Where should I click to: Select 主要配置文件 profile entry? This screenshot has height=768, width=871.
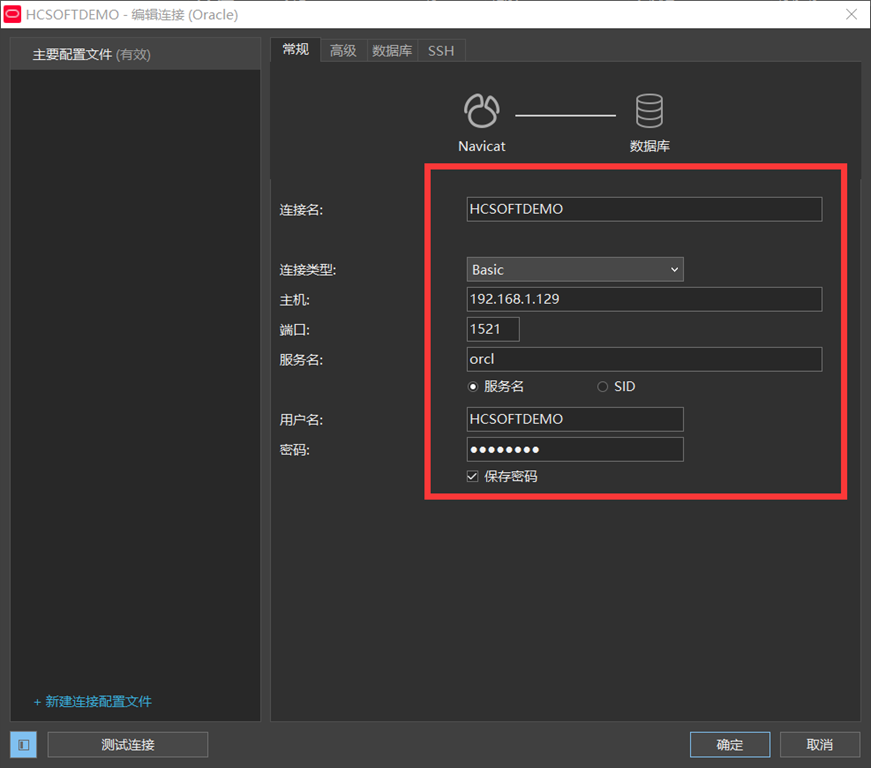point(136,54)
